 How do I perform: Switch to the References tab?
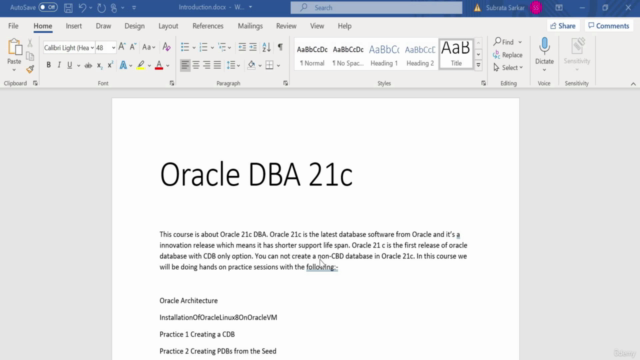pyautogui.click(x=208, y=26)
